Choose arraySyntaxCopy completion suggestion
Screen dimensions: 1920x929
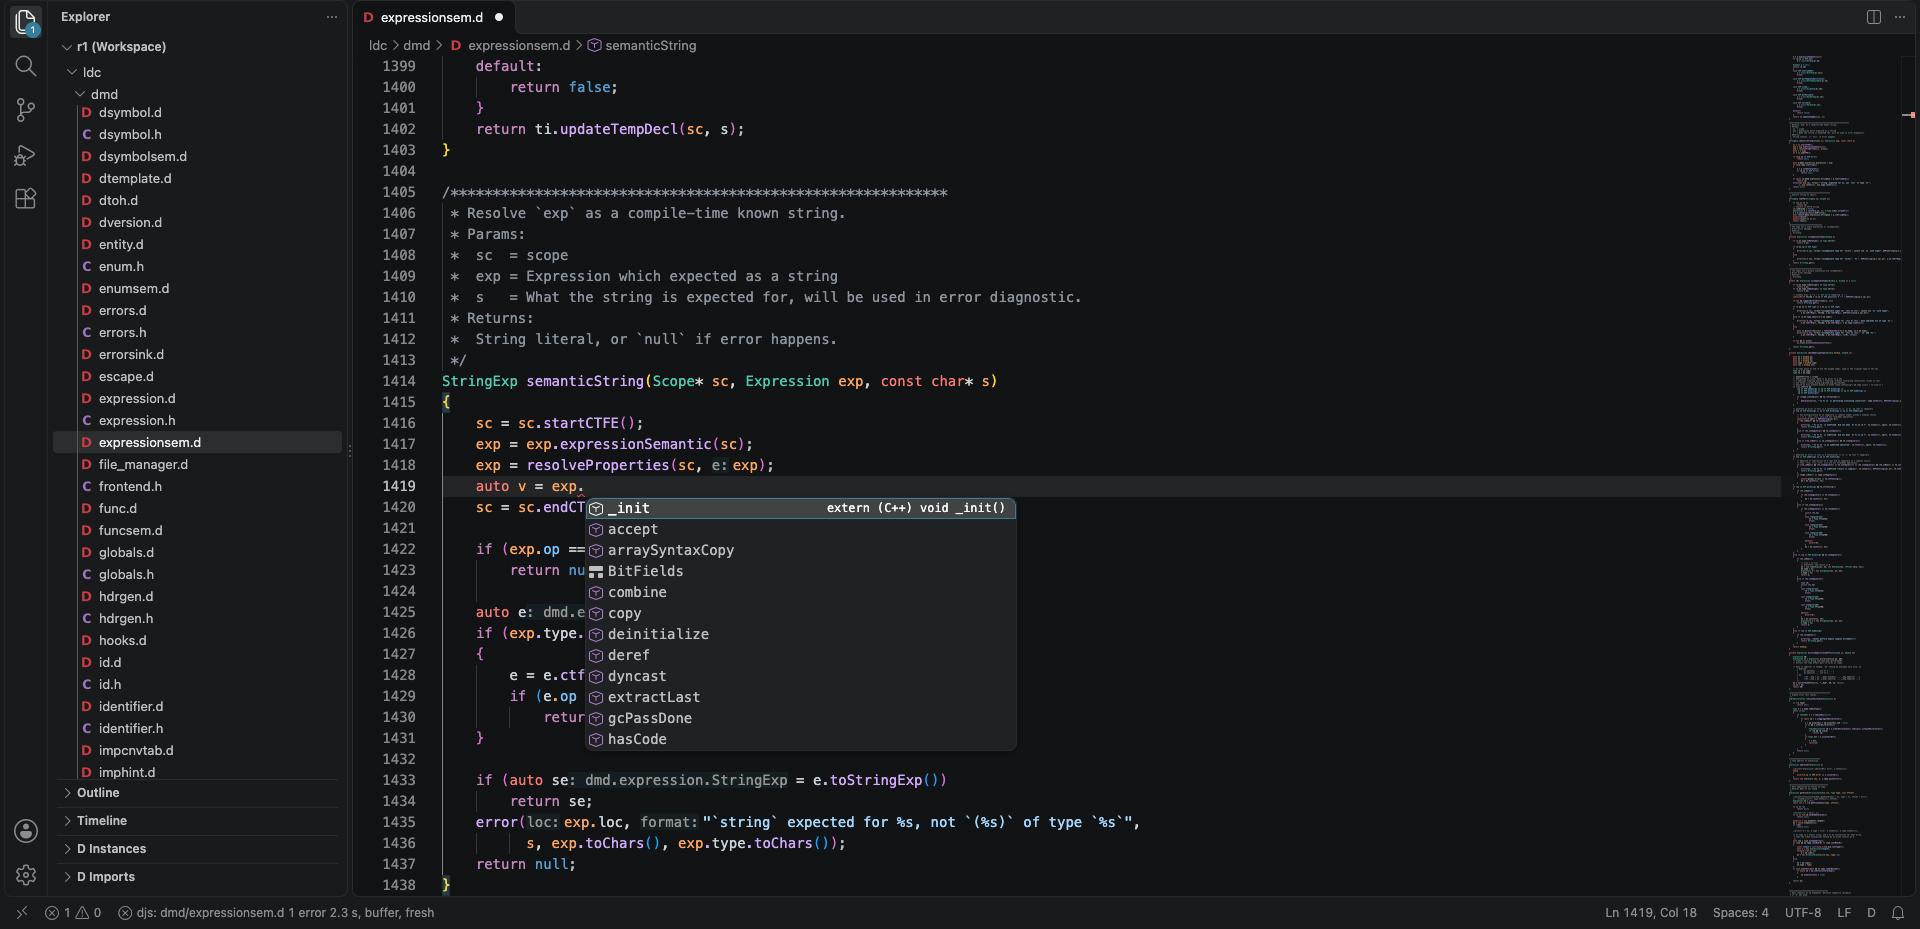(x=801, y=551)
